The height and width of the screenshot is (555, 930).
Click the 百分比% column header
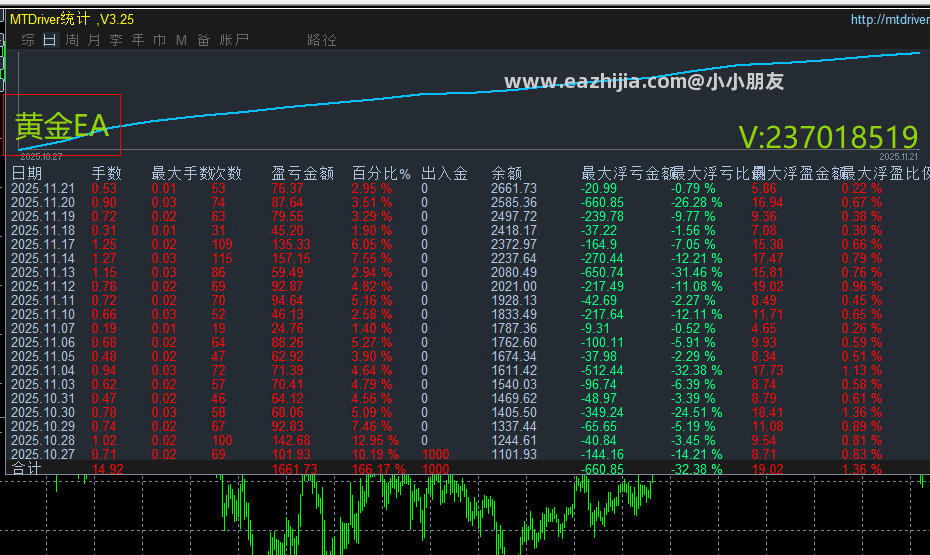coord(381,173)
